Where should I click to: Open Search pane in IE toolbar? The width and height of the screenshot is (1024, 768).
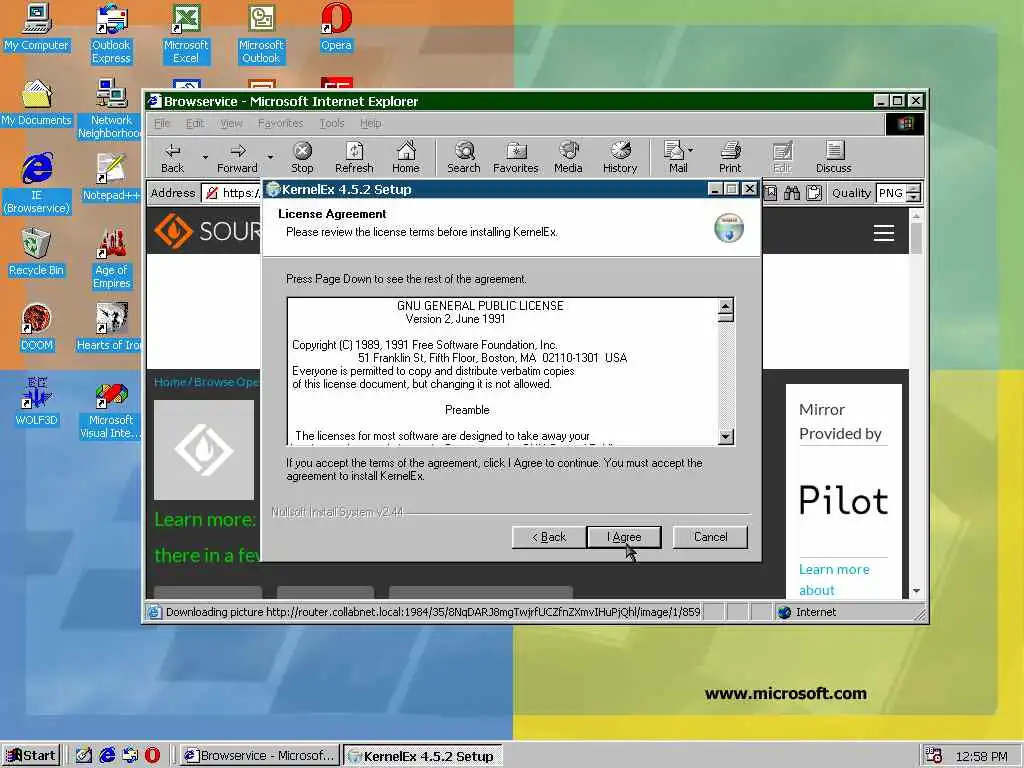(464, 158)
